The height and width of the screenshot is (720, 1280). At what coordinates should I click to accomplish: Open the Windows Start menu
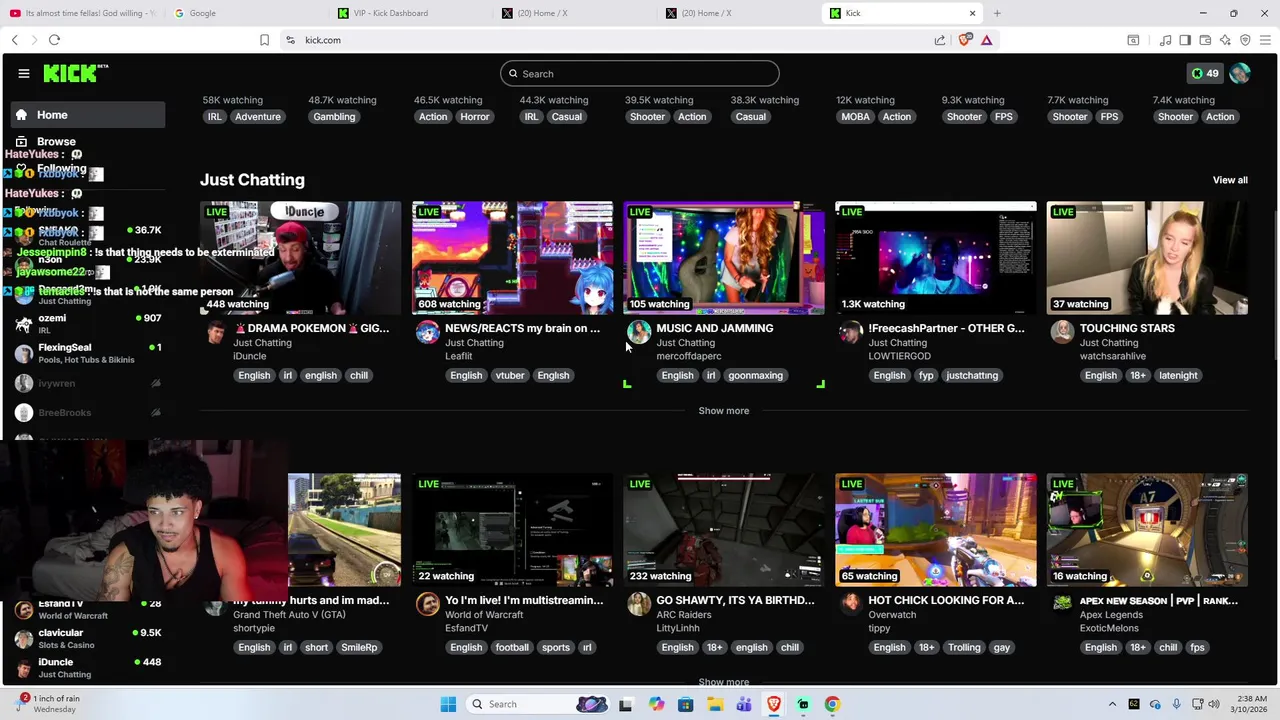[448, 704]
